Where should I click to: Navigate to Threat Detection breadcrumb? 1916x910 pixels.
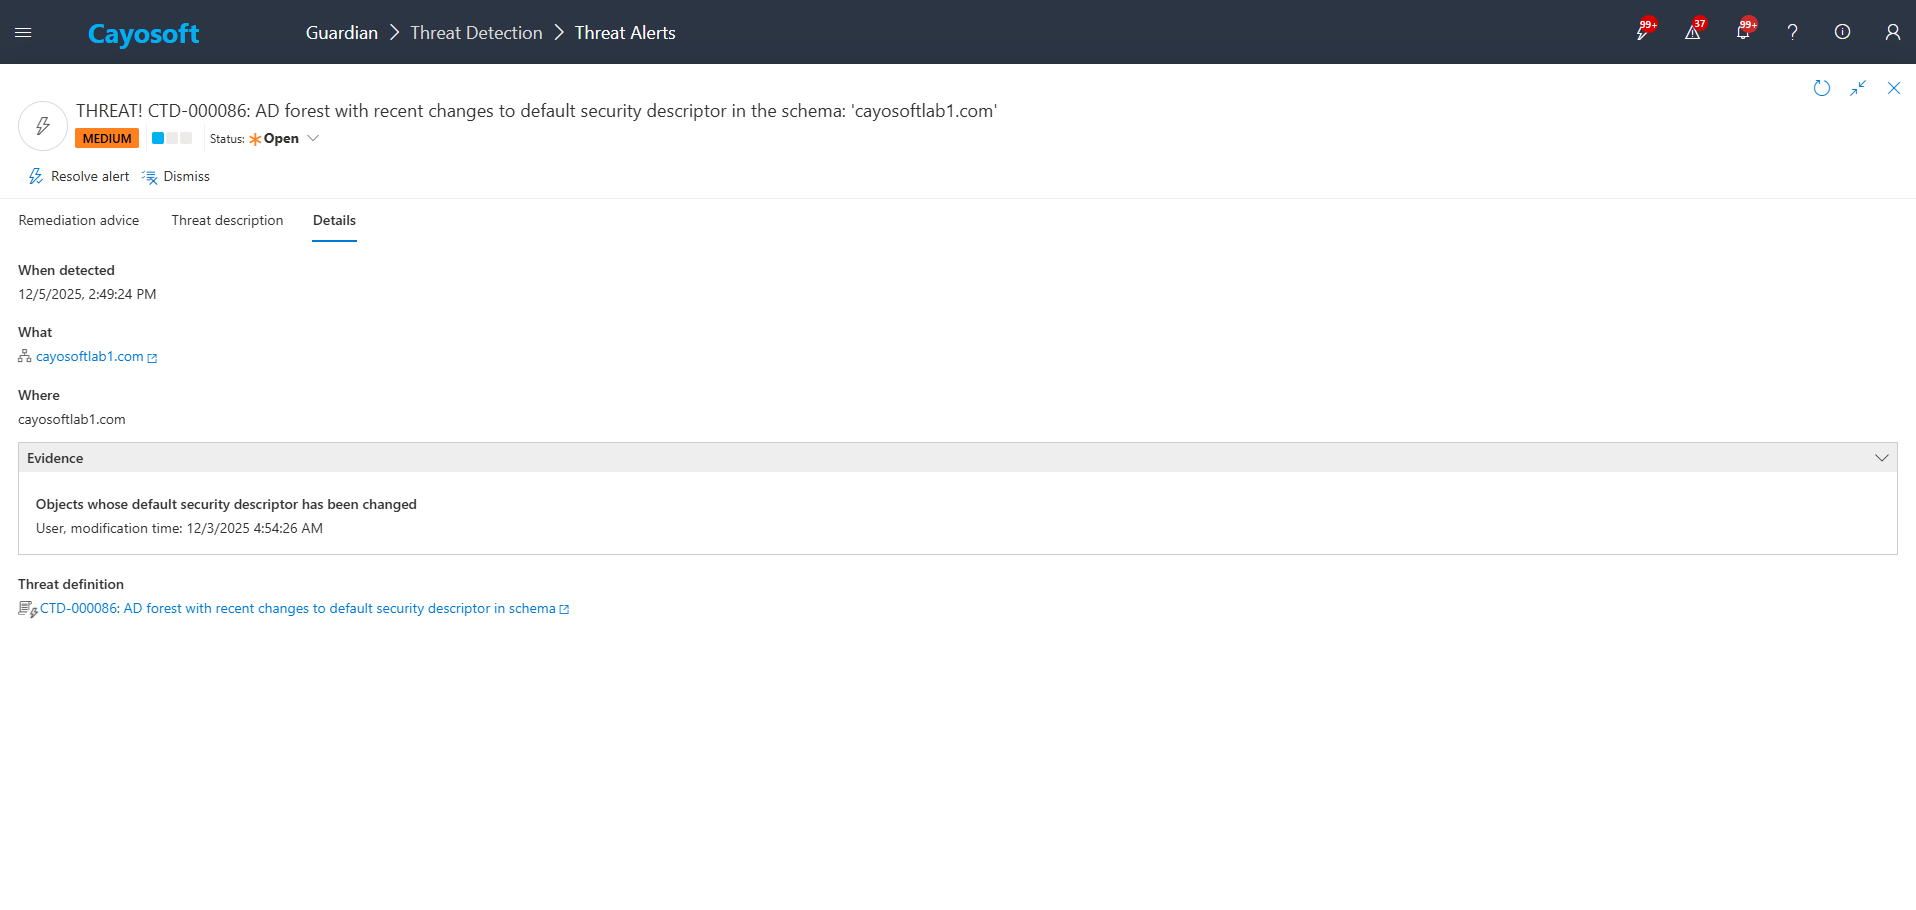[x=476, y=33]
